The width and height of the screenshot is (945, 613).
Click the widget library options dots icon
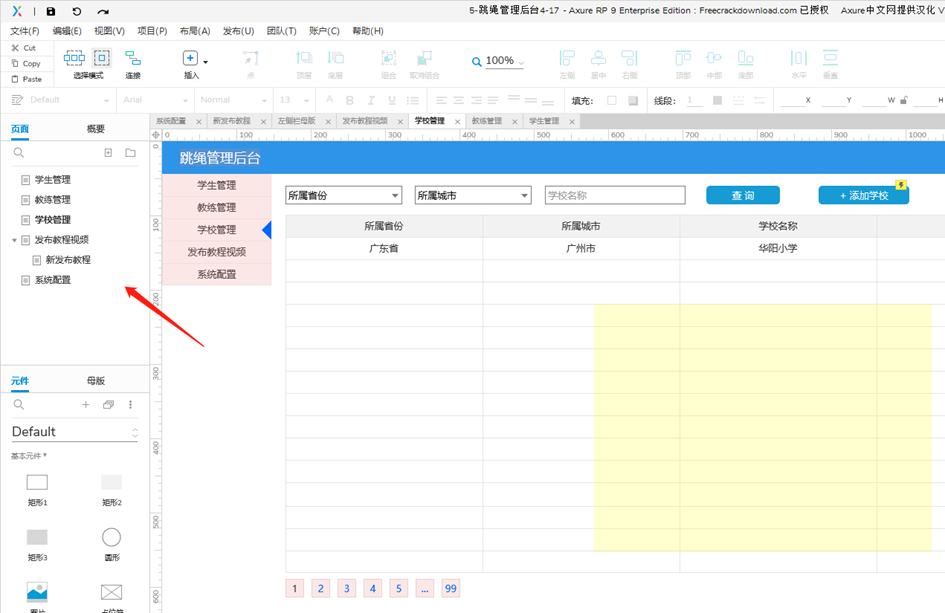(130, 404)
